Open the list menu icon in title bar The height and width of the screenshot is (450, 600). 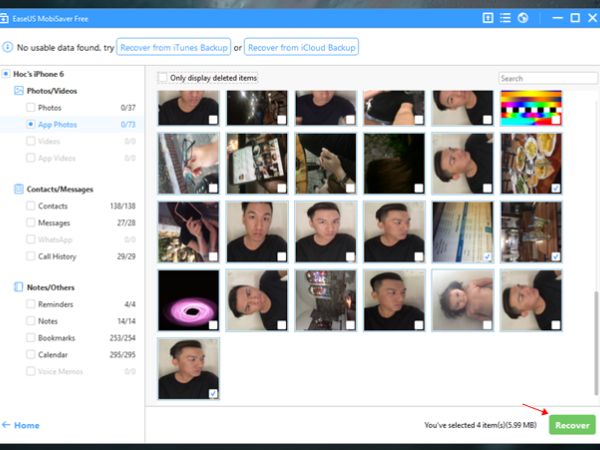pyautogui.click(x=505, y=18)
